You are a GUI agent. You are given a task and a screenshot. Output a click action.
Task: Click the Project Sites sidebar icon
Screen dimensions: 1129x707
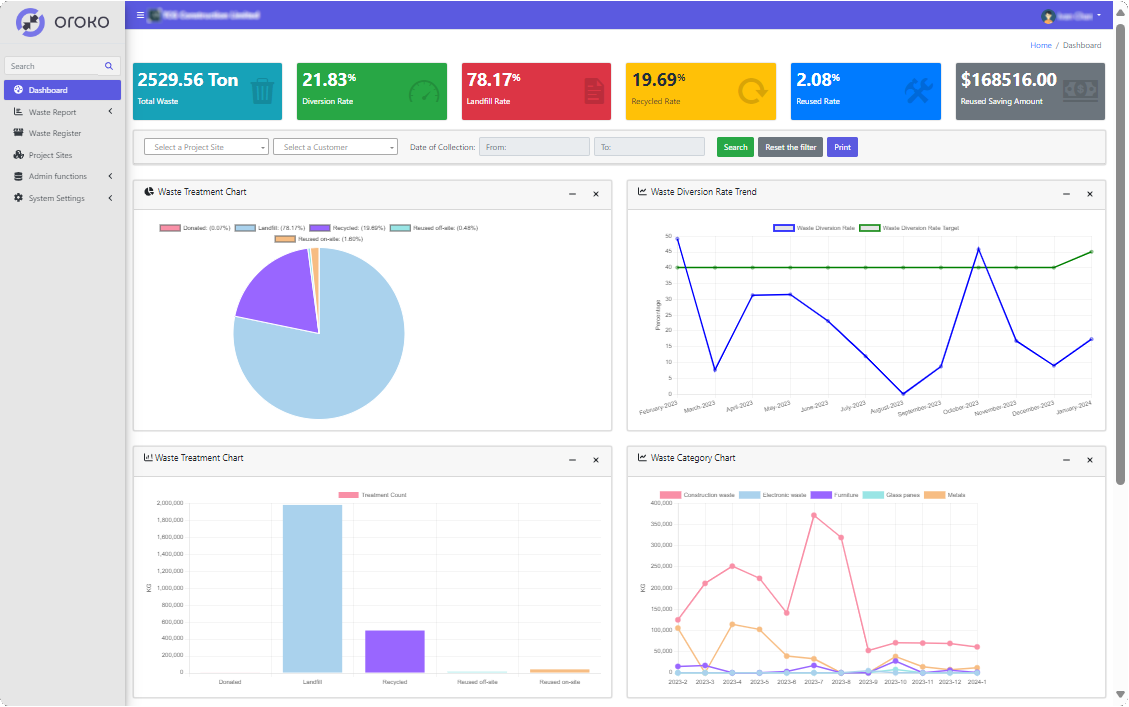(17, 155)
